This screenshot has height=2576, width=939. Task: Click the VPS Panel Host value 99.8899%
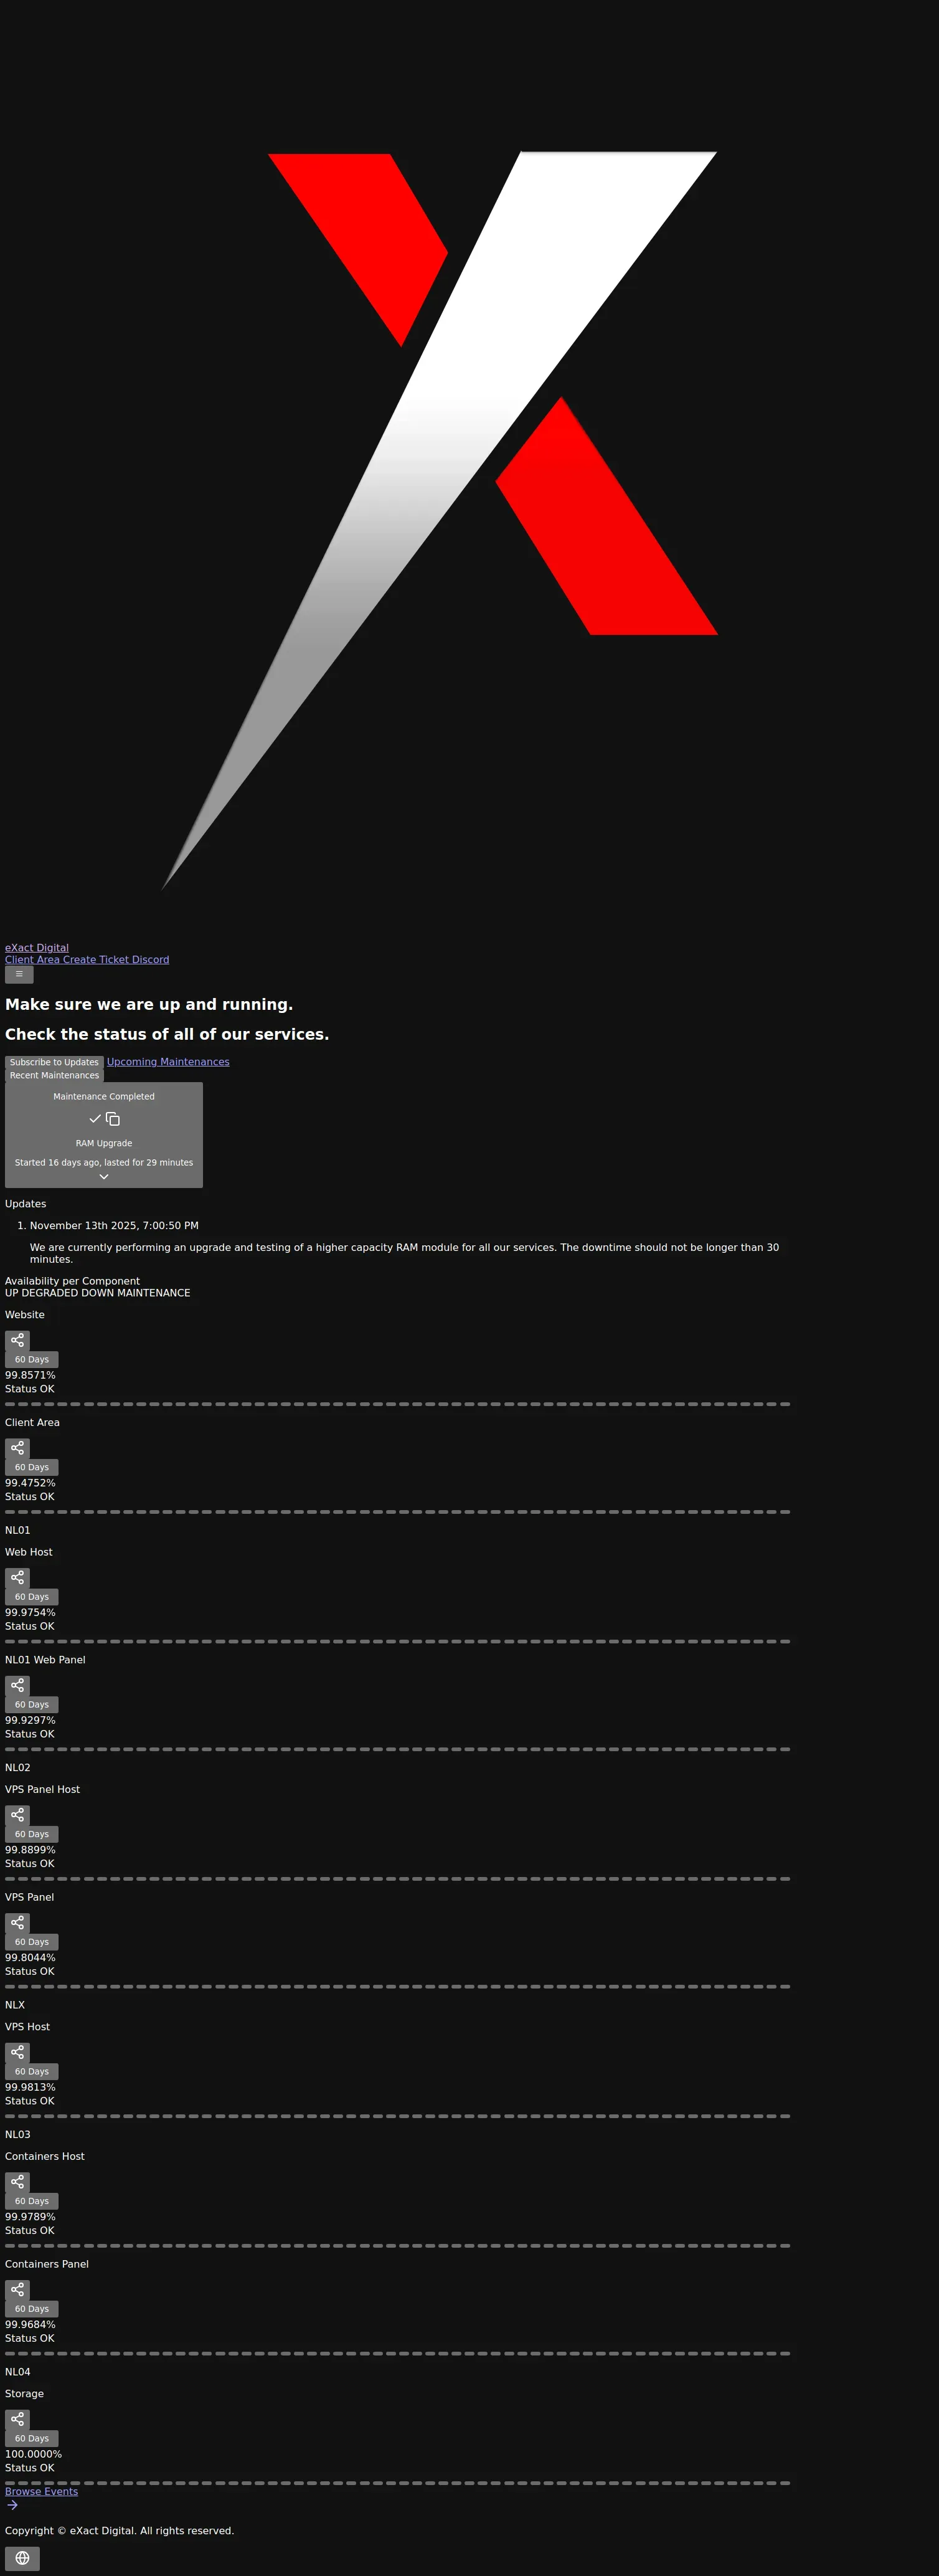30,1850
